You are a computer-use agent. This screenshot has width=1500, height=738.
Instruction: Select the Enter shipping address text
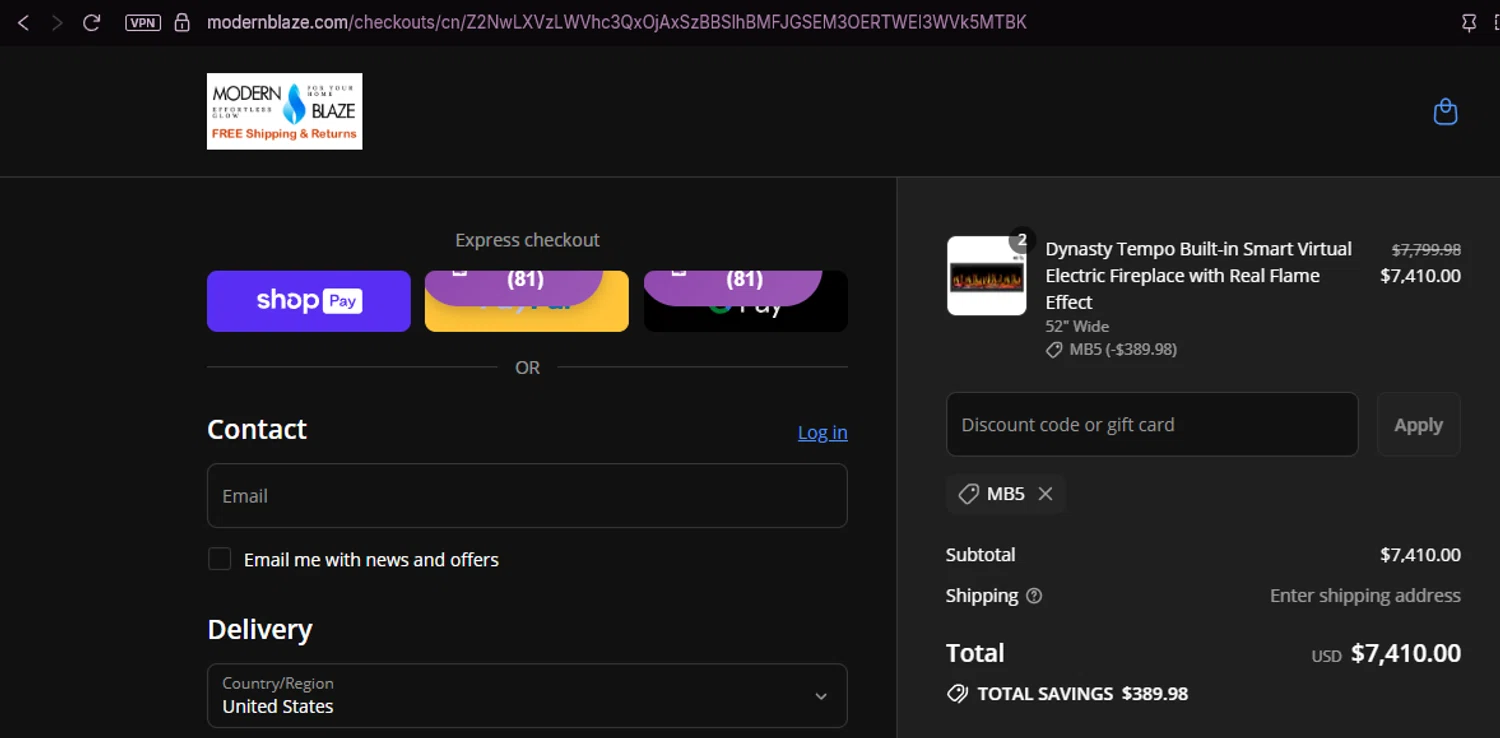click(x=1365, y=595)
